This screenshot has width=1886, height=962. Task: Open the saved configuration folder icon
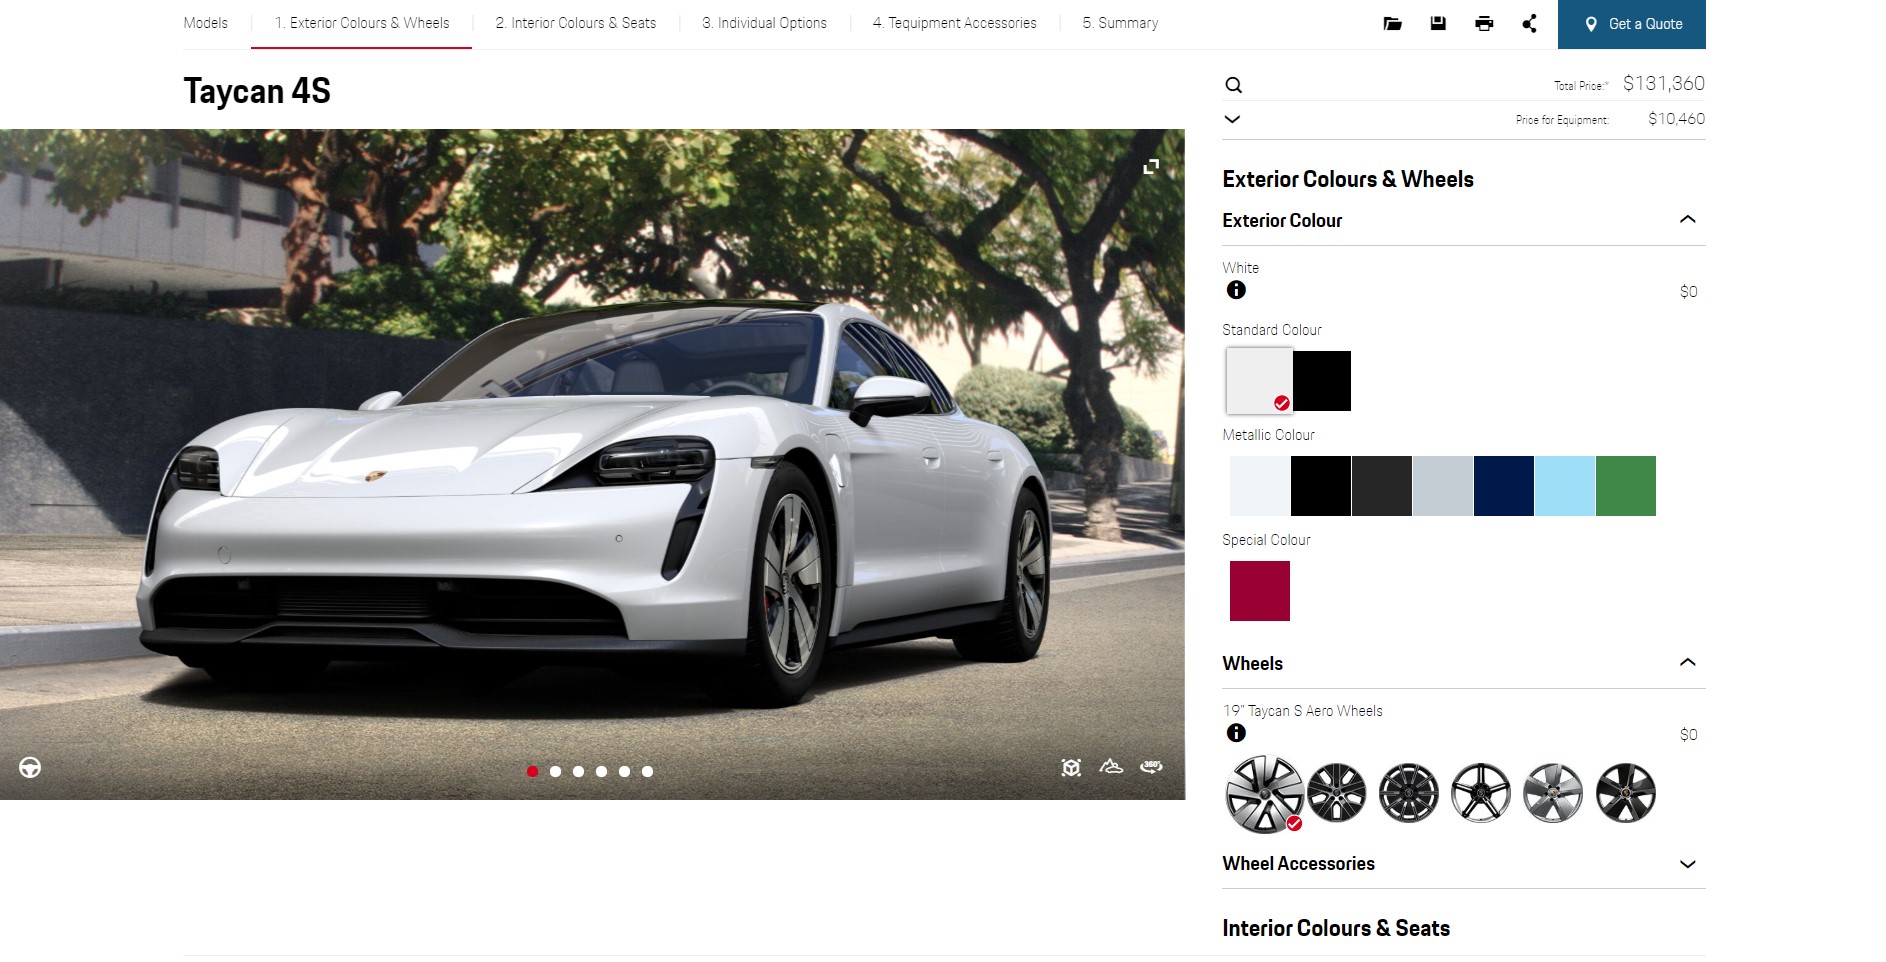click(x=1392, y=24)
